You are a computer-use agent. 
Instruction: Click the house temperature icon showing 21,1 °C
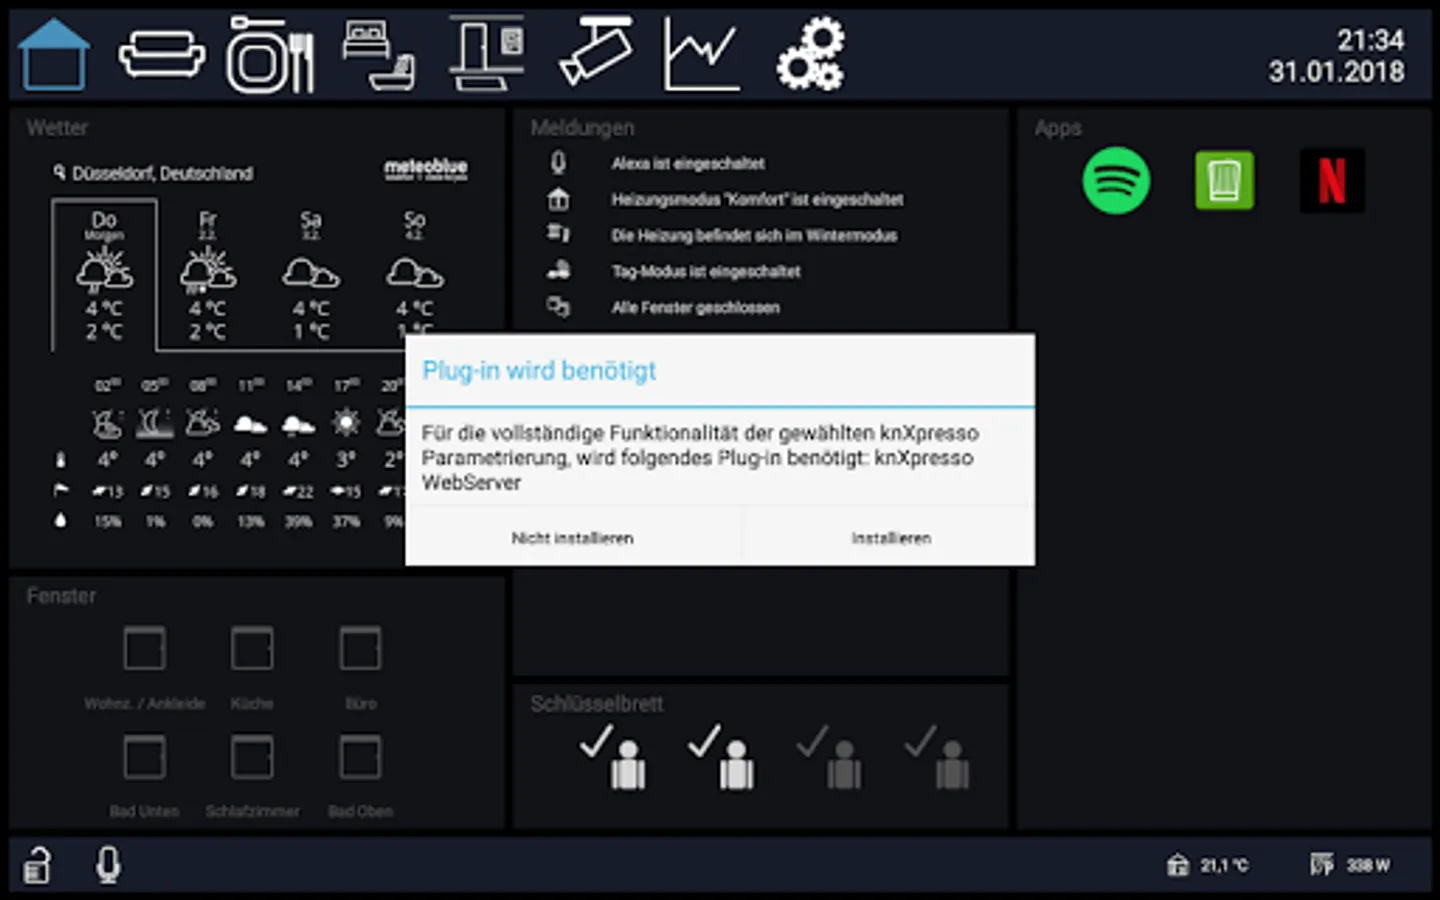pos(1177,865)
